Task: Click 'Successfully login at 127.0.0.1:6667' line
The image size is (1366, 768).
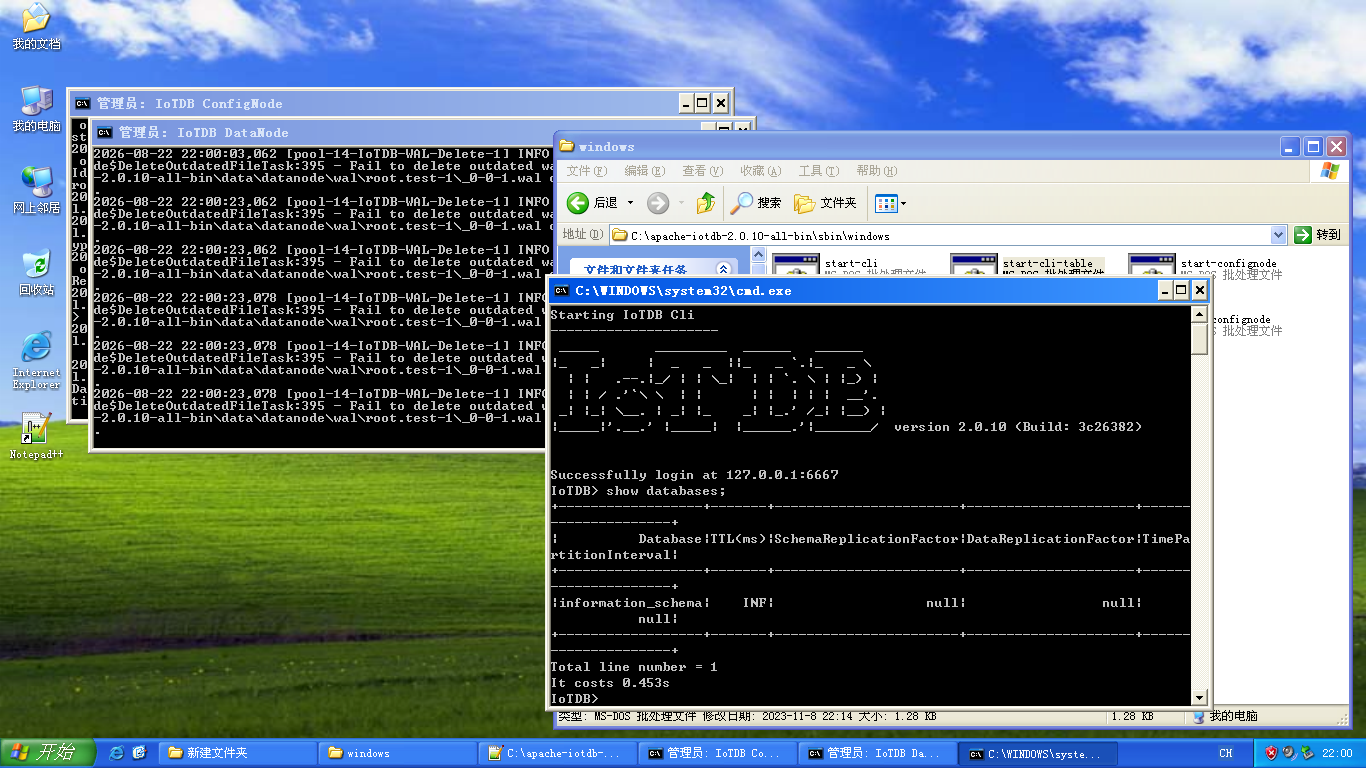Action: (x=694, y=475)
